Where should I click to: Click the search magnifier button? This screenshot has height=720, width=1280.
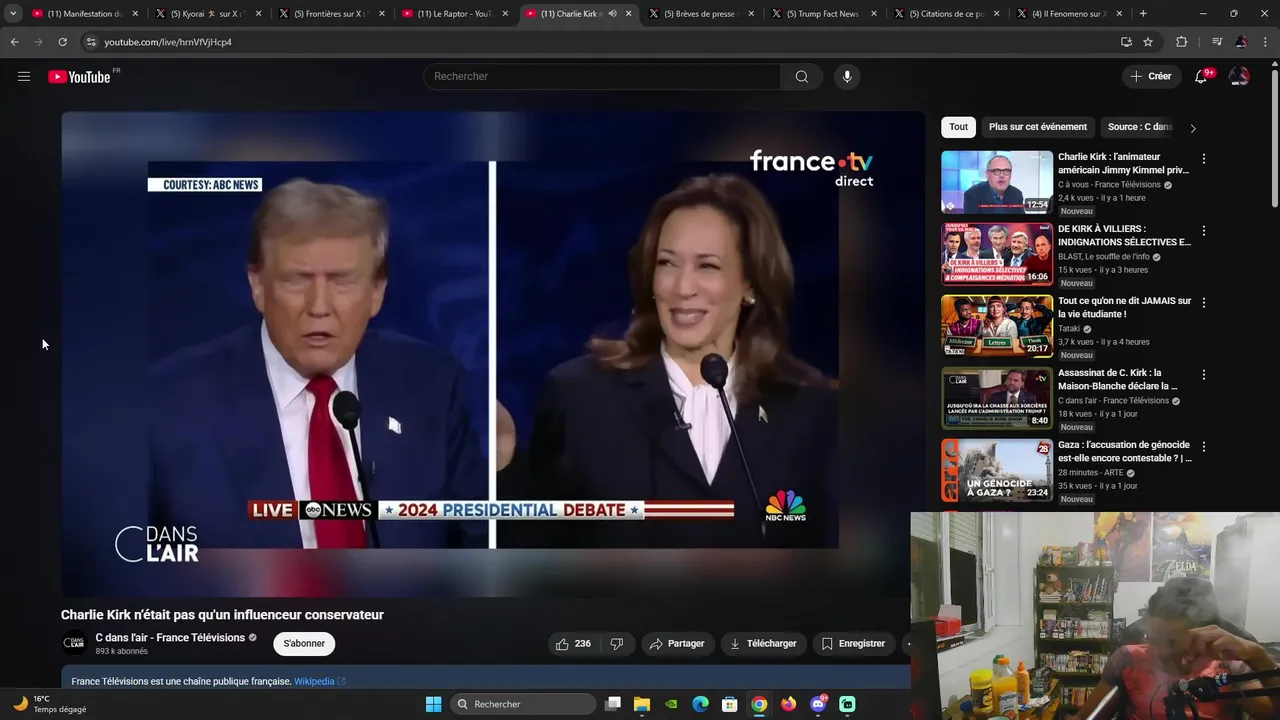click(802, 76)
